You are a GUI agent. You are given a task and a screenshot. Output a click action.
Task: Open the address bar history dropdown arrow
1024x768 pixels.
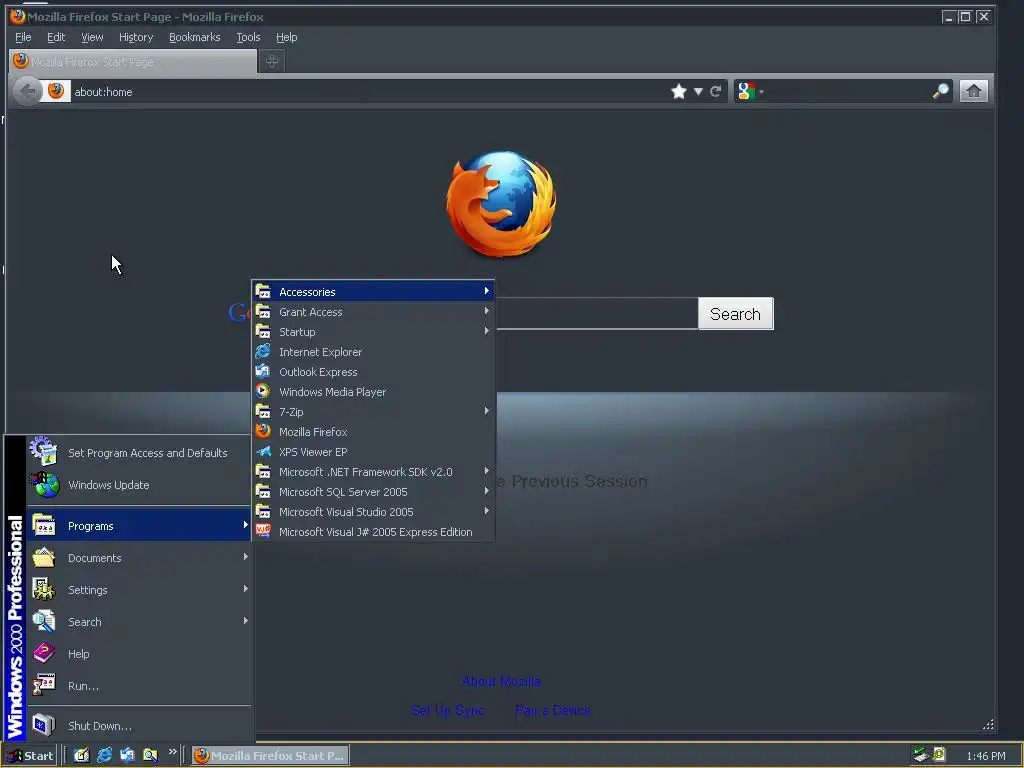pyautogui.click(x=698, y=91)
